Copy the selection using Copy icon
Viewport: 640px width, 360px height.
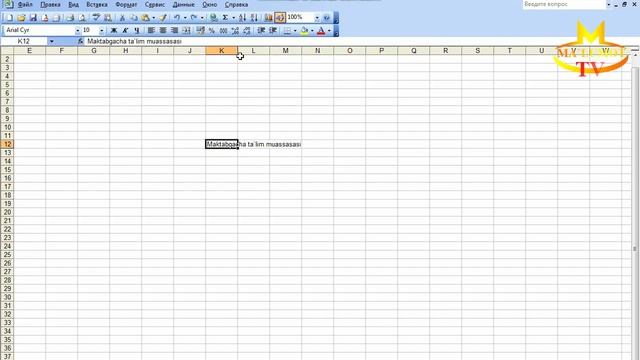tap(133, 18)
